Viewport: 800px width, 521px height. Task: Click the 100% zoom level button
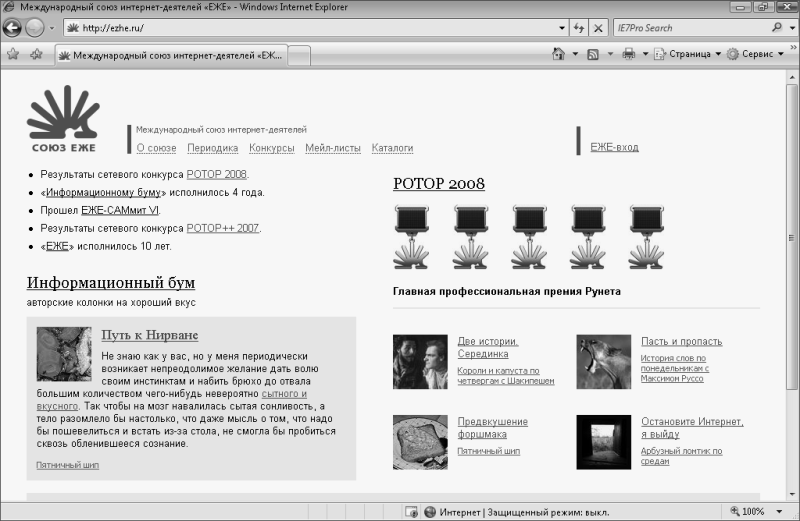[747, 511]
